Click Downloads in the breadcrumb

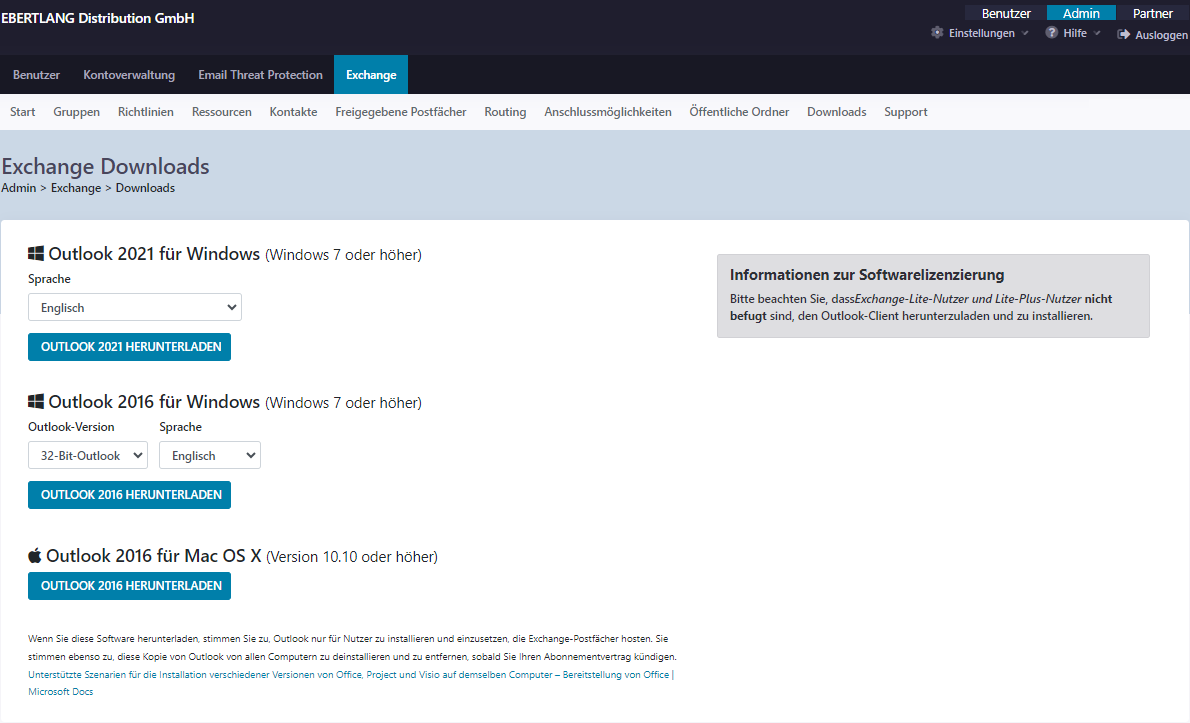pyautogui.click(x=145, y=187)
